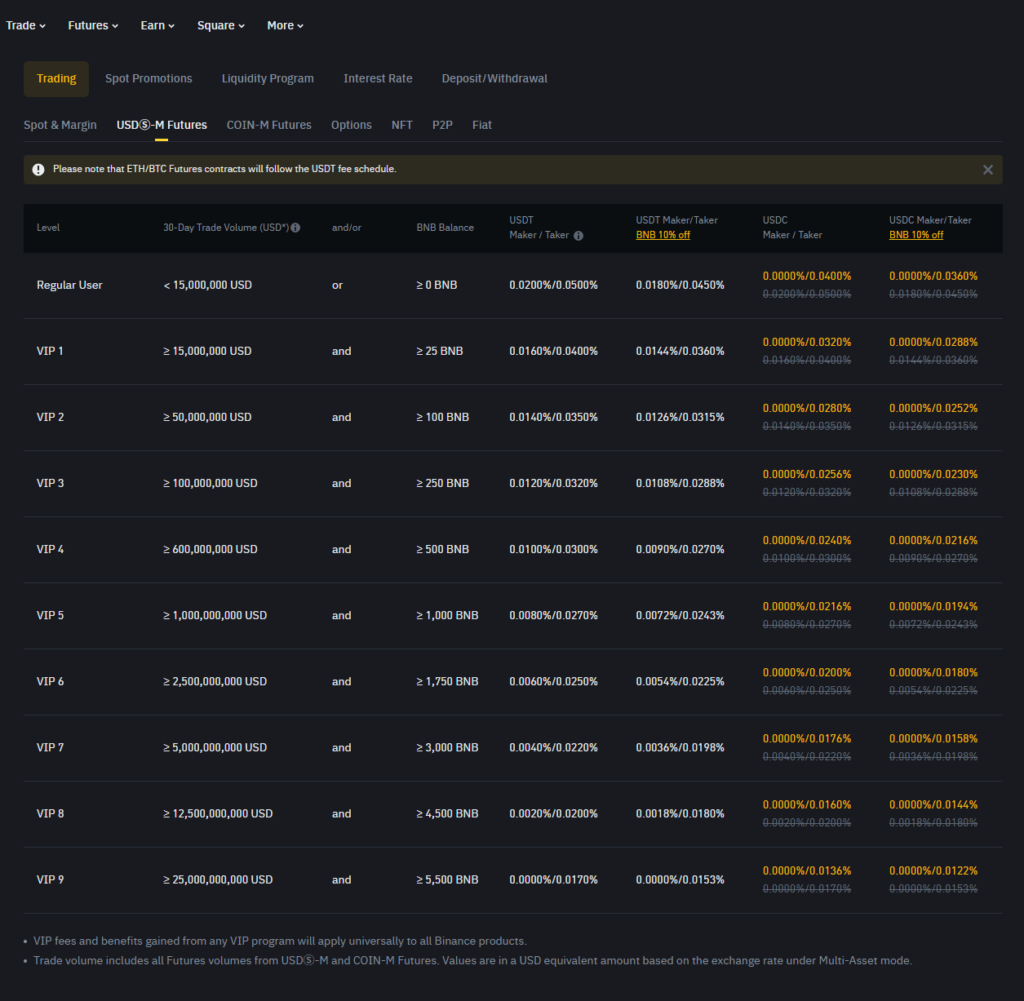
Task: Switch to the Spot Promotions tab
Action: (x=149, y=79)
